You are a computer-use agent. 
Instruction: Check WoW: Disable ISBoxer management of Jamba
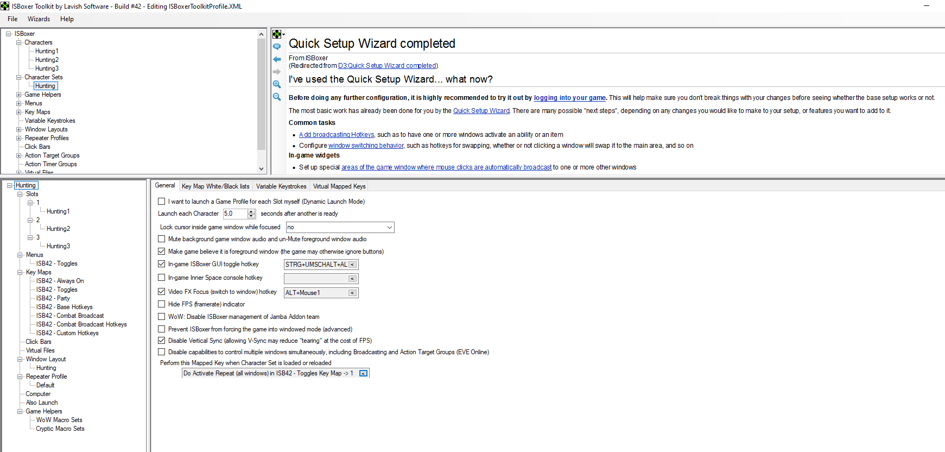[x=161, y=316]
